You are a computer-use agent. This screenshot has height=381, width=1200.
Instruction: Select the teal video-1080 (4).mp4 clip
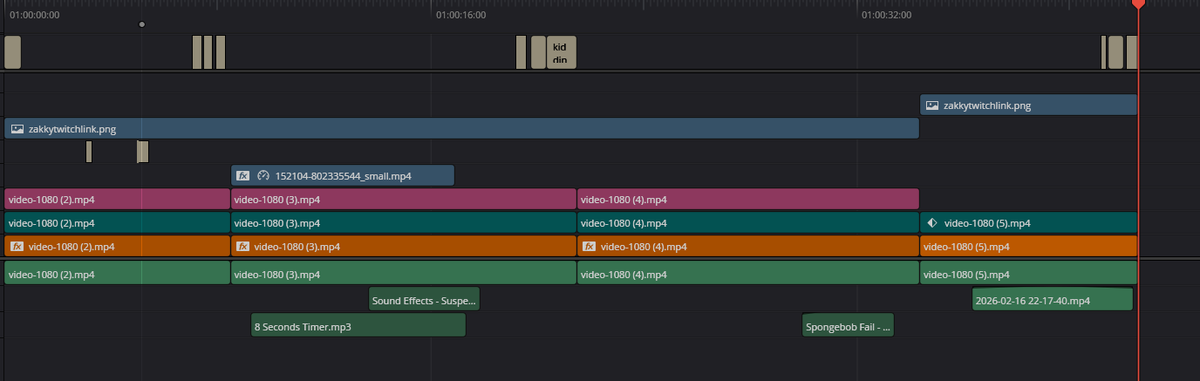click(x=748, y=223)
